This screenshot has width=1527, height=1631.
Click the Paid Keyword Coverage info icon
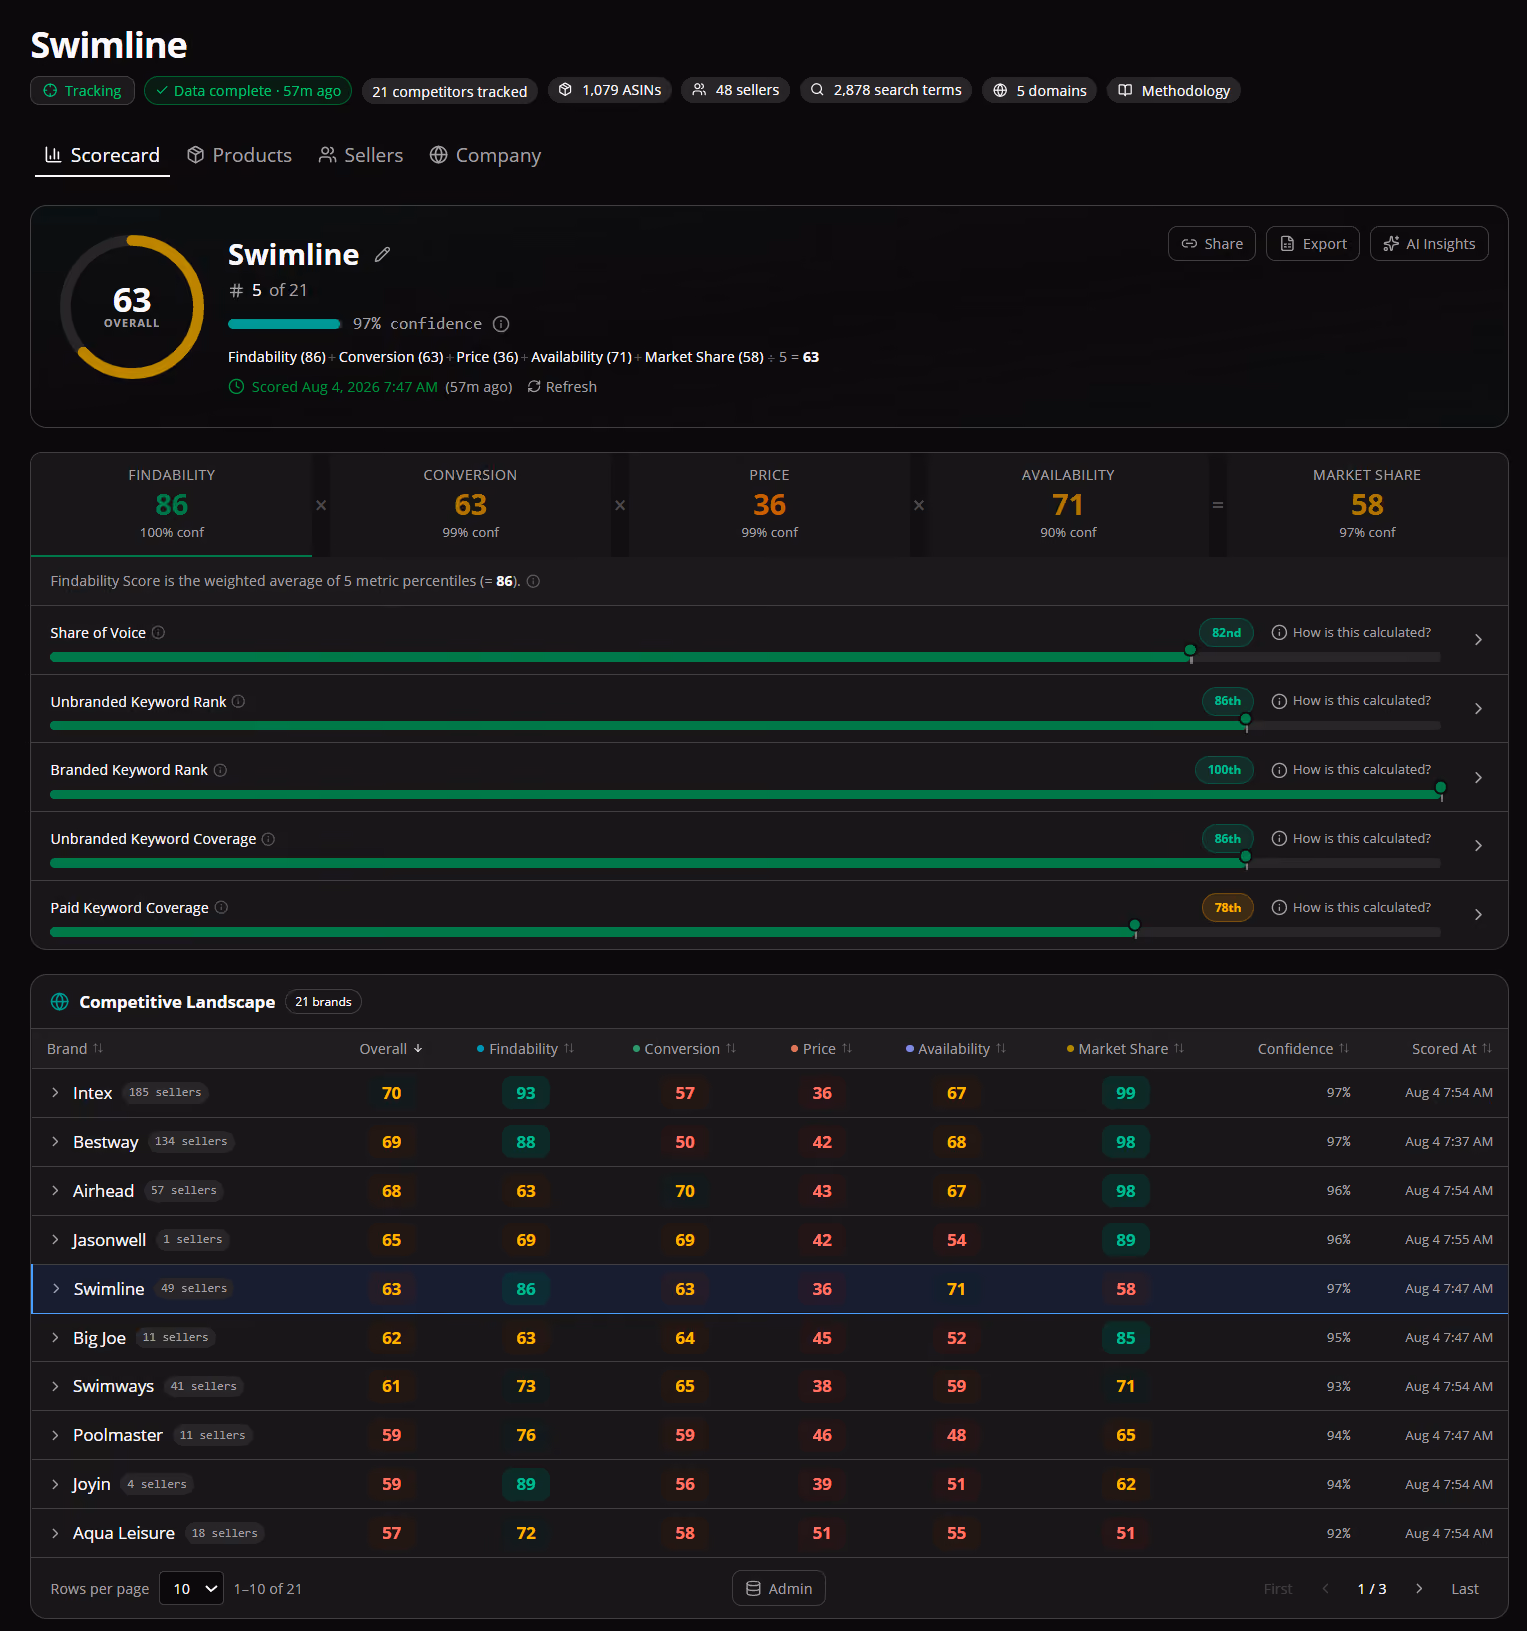[221, 908]
